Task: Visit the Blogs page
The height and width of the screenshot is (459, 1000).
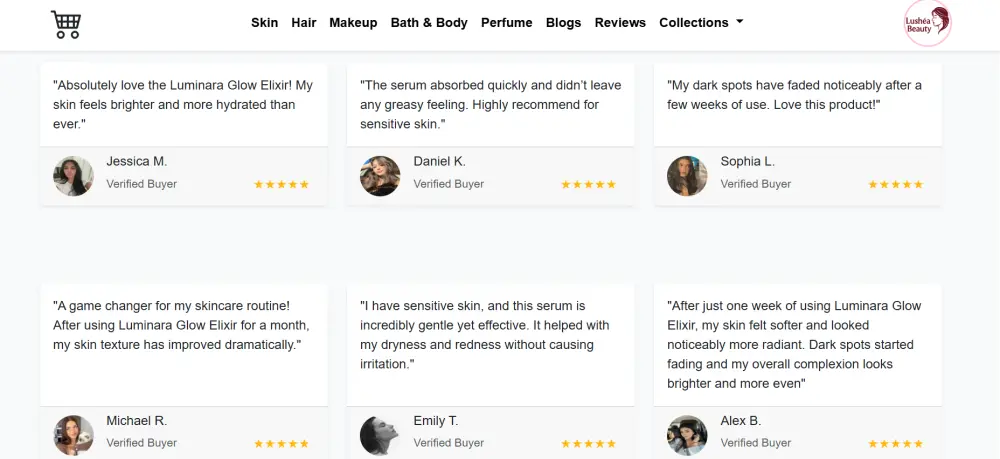Action: 563,22
